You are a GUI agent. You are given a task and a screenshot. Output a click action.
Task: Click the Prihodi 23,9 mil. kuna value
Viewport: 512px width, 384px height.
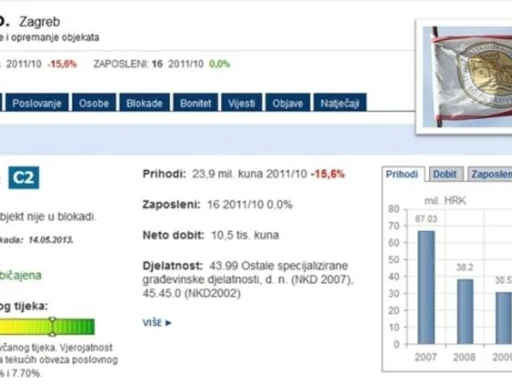coord(227,174)
